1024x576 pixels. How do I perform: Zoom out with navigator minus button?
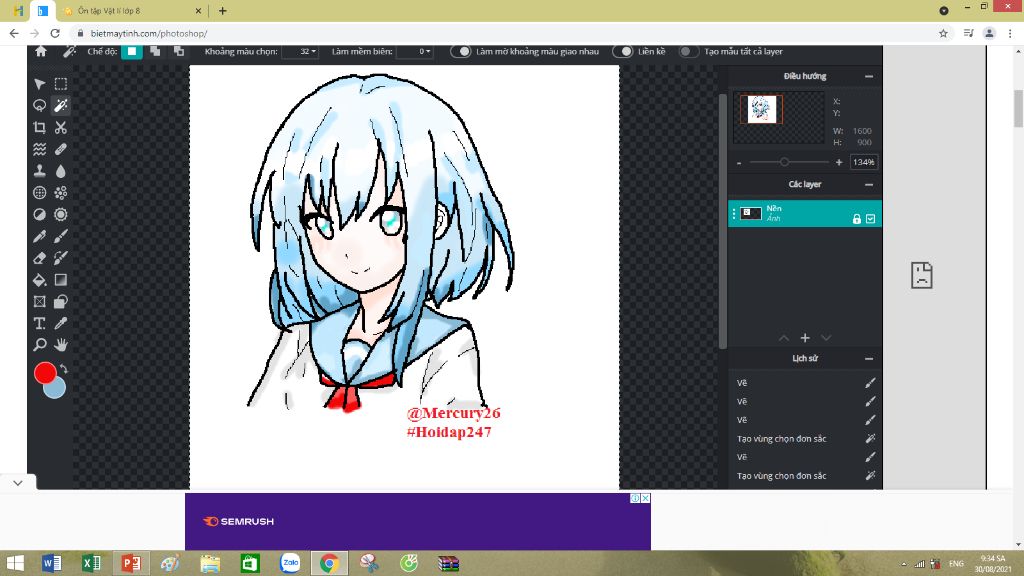739,163
